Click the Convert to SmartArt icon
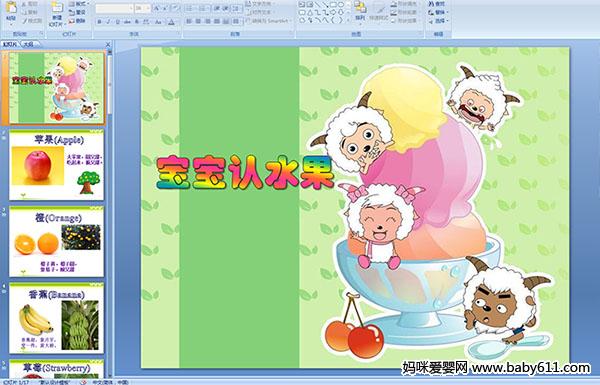This screenshot has width=600, height=385. click(247, 21)
